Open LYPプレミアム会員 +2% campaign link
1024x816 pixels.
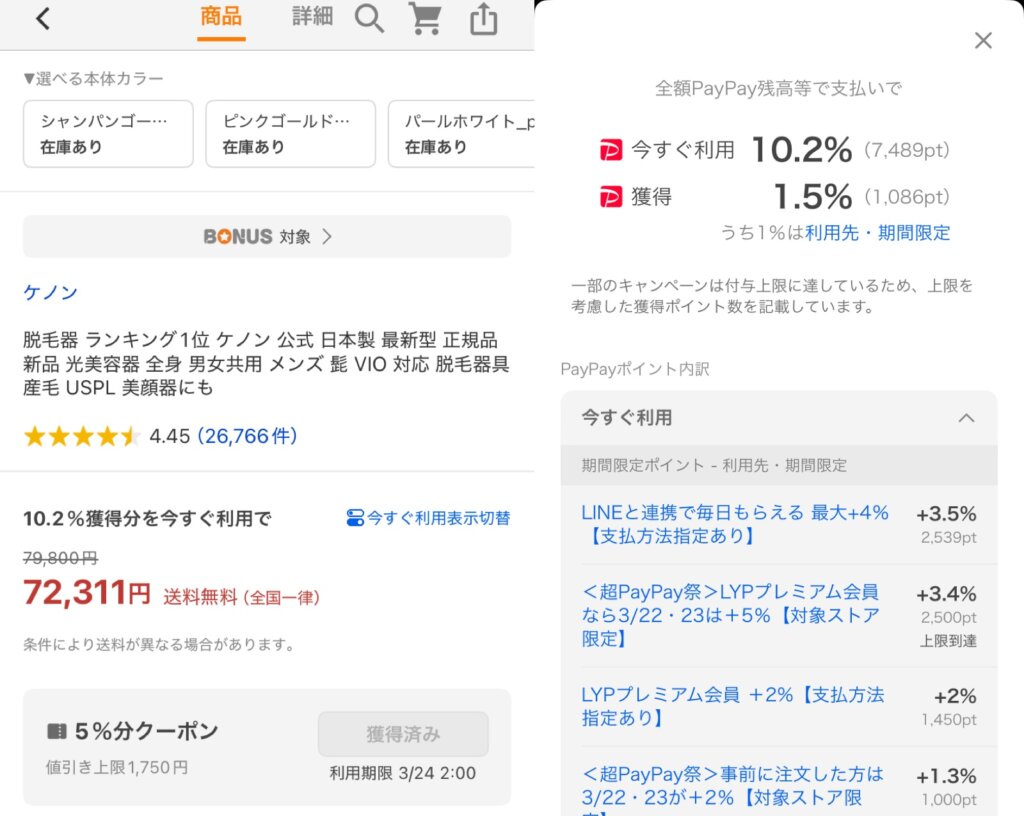733,706
